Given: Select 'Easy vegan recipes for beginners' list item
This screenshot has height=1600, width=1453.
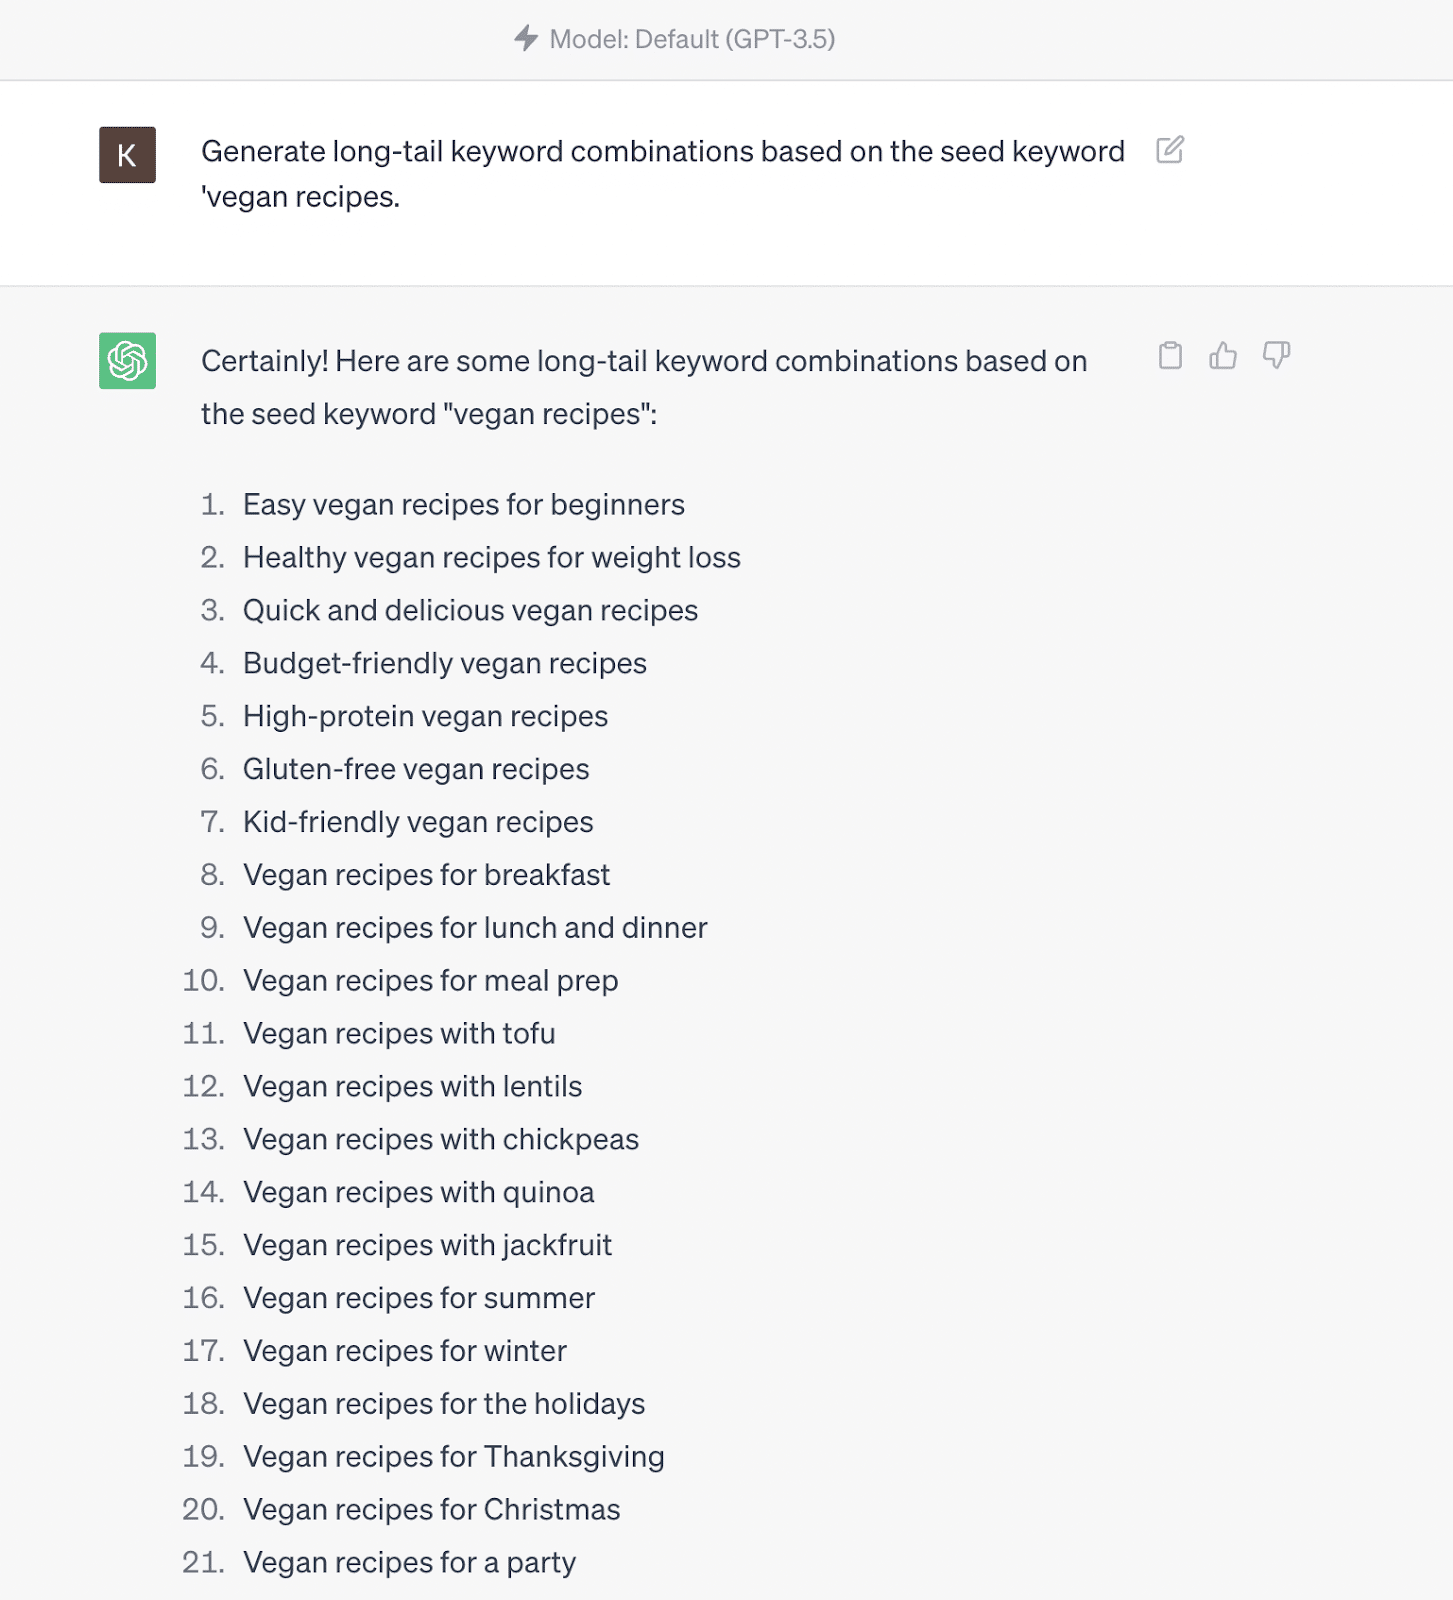Looking at the screenshot, I should (463, 505).
